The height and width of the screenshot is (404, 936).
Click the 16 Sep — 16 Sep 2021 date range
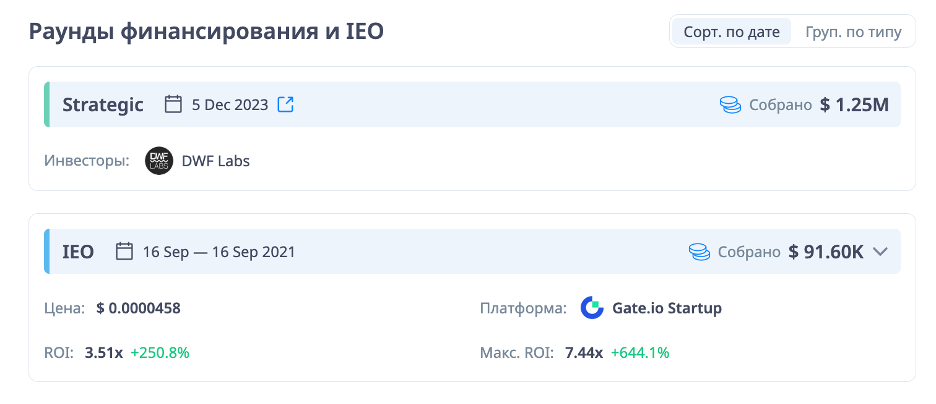pyautogui.click(x=219, y=251)
